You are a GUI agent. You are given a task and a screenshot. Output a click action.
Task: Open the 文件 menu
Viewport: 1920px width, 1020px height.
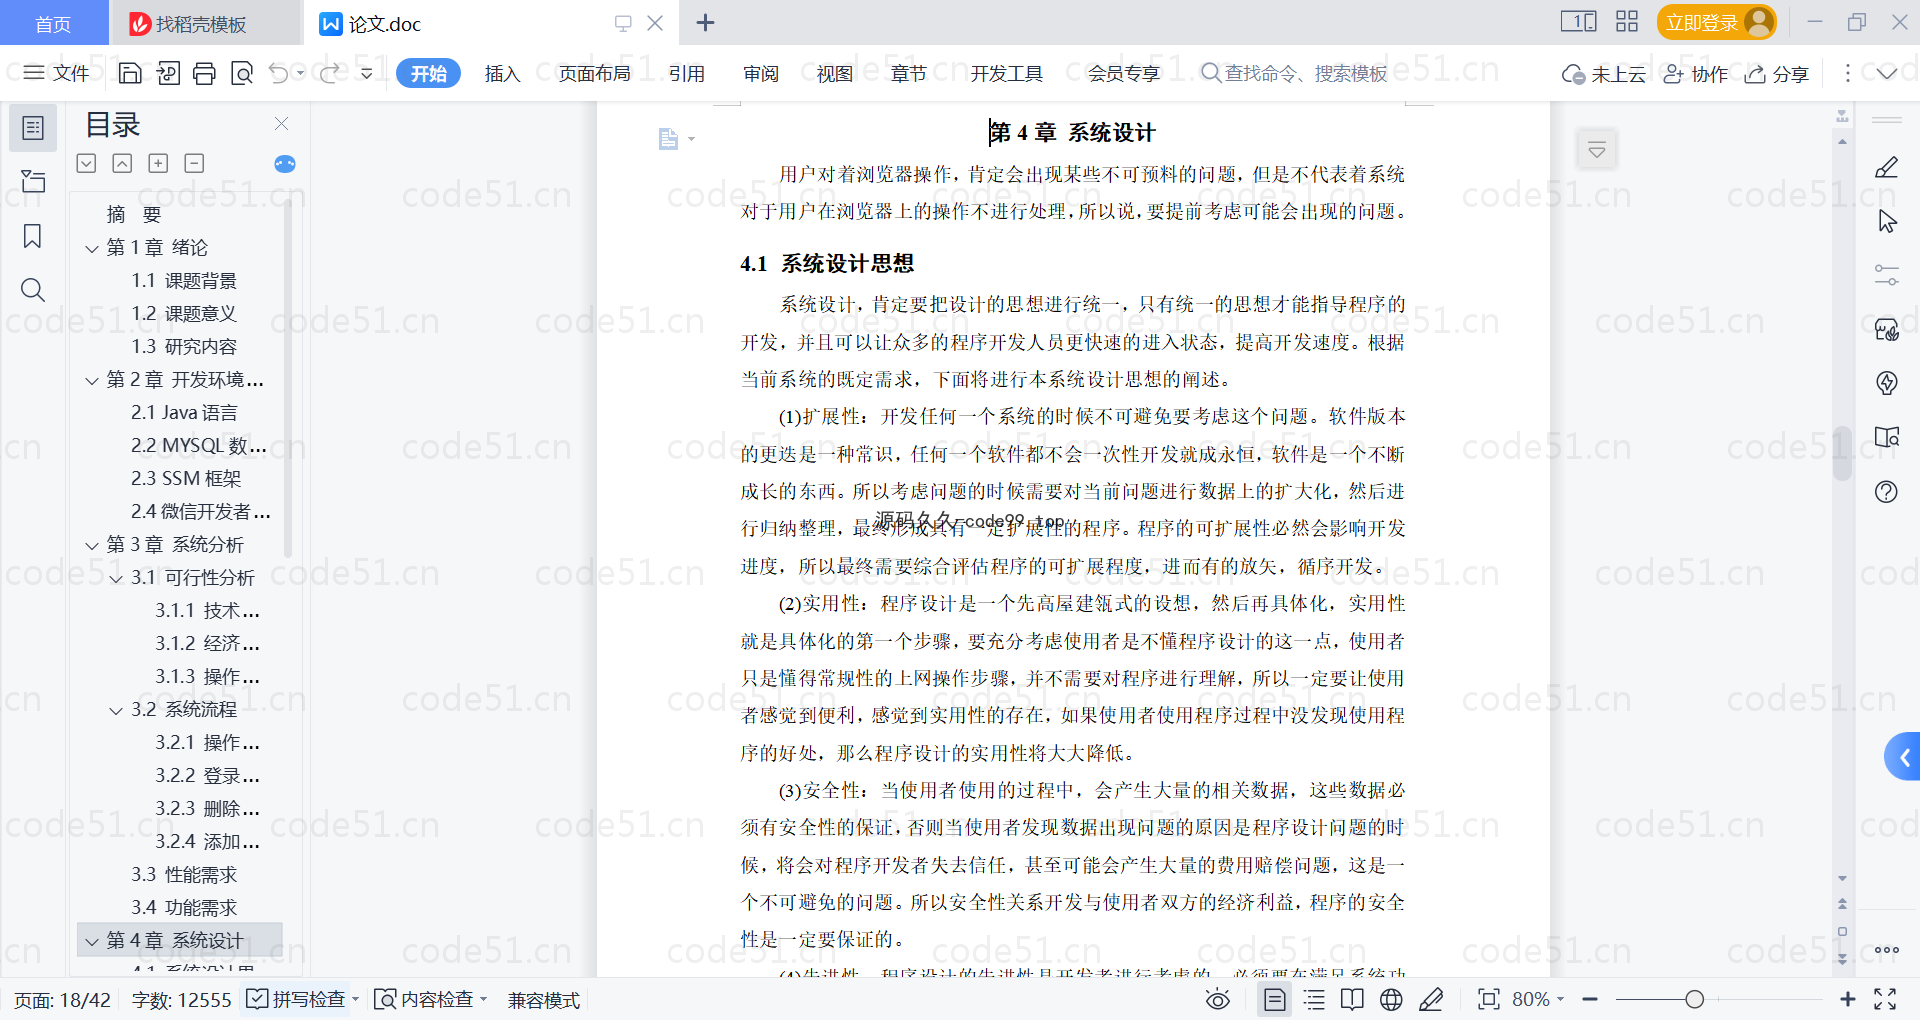pos(57,73)
